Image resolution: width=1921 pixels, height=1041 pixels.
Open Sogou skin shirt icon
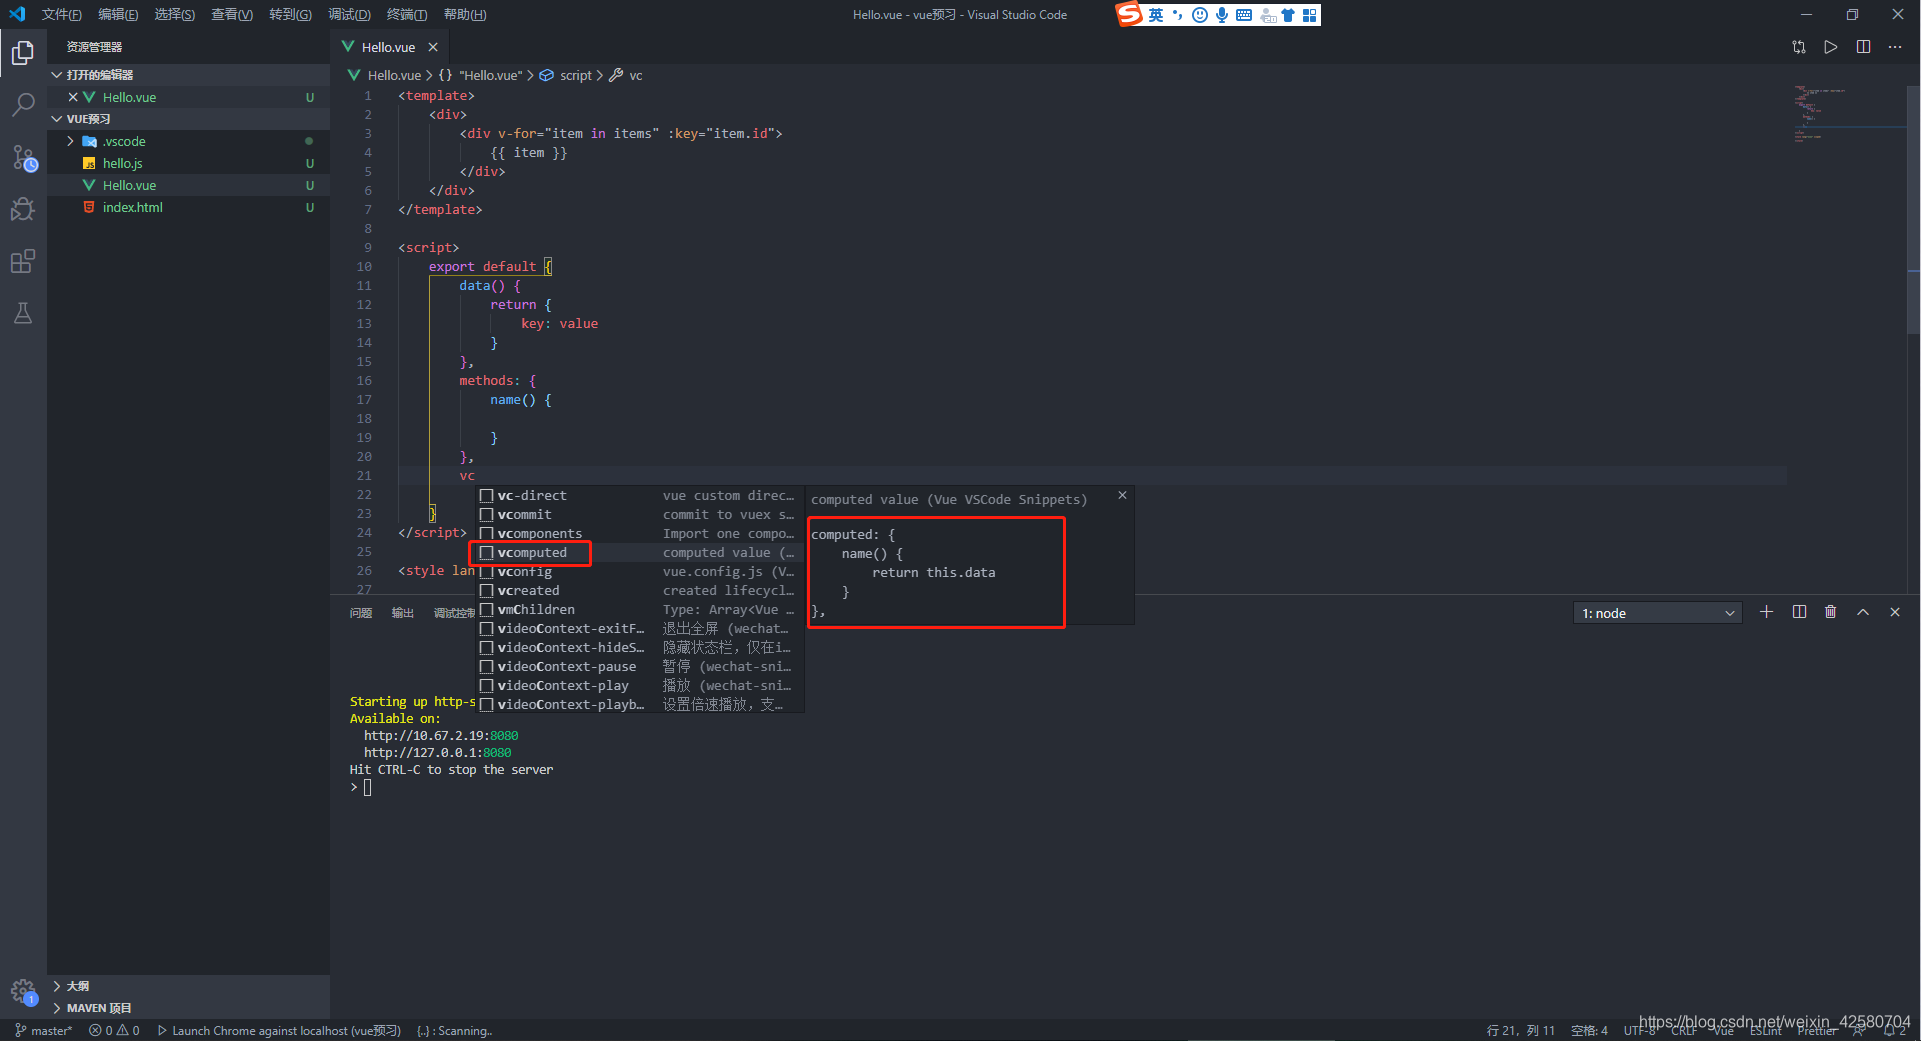coord(1288,15)
